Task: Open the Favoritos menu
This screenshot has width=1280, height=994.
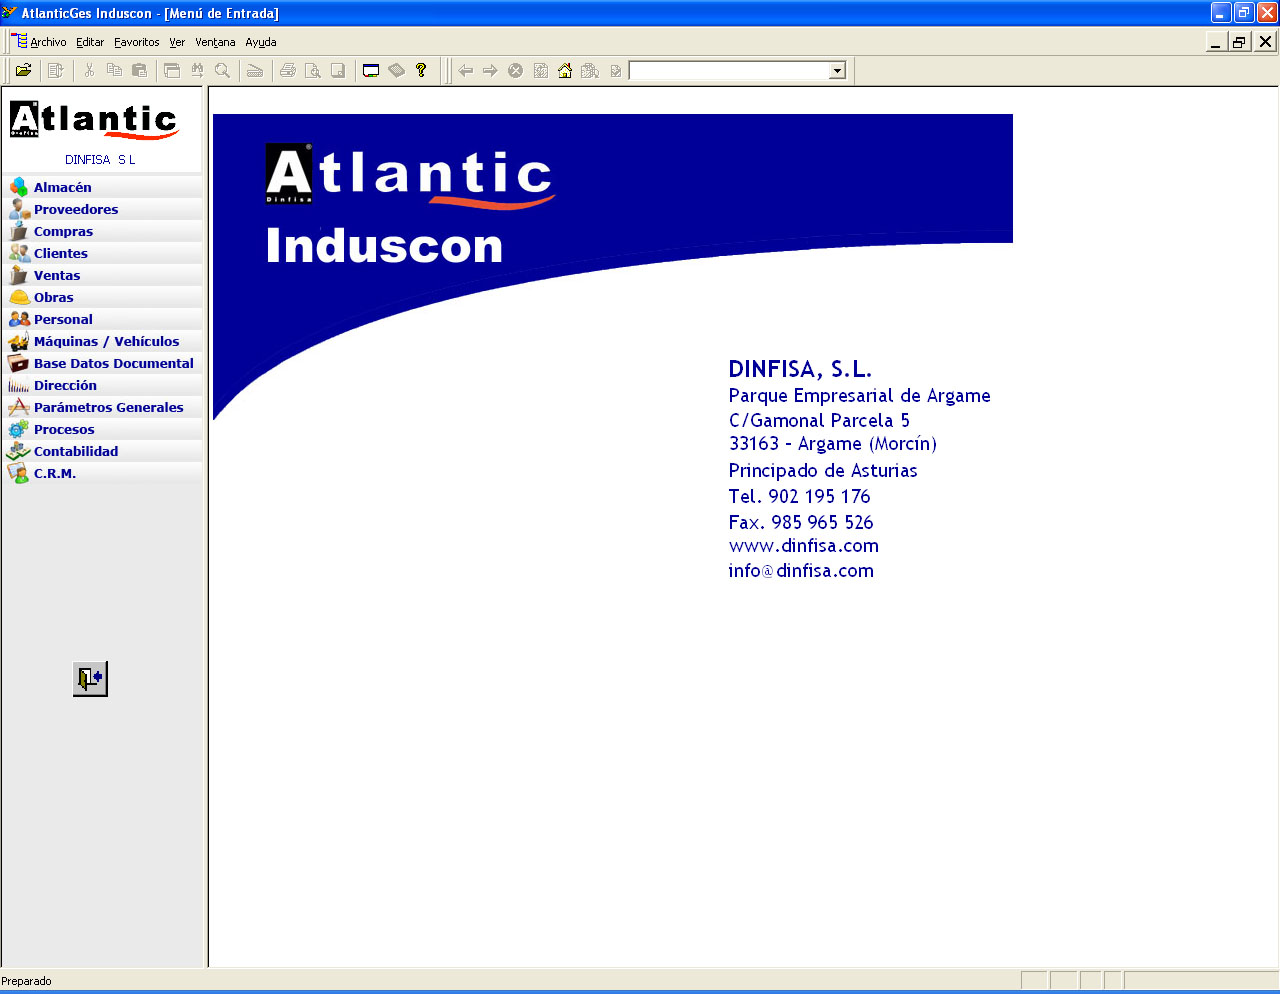Action: click(x=137, y=42)
